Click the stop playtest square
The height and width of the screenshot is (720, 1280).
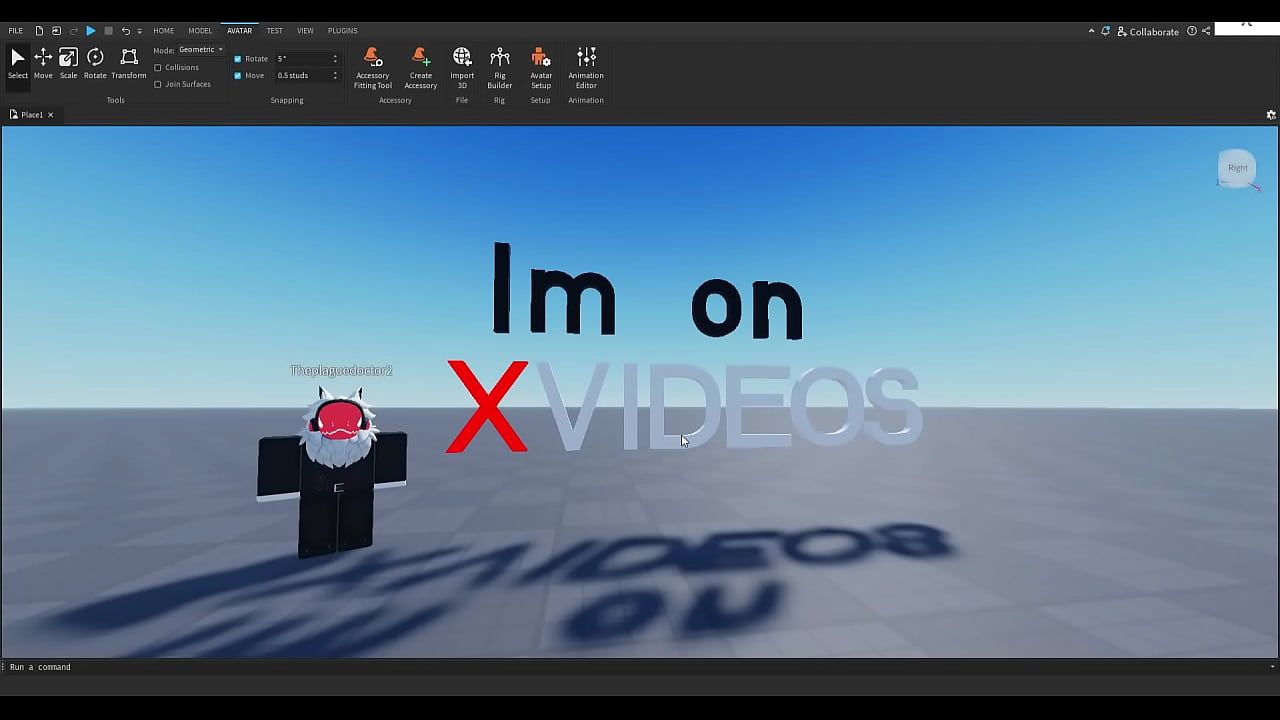[x=108, y=31]
